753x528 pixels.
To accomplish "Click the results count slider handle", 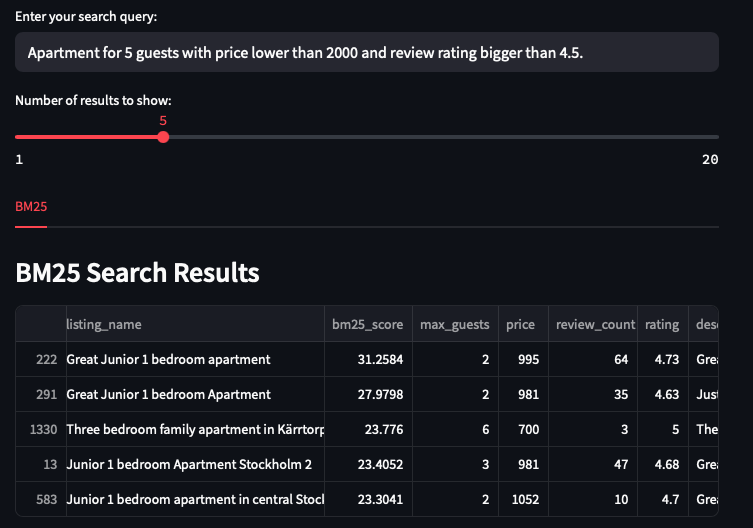I will (163, 137).
